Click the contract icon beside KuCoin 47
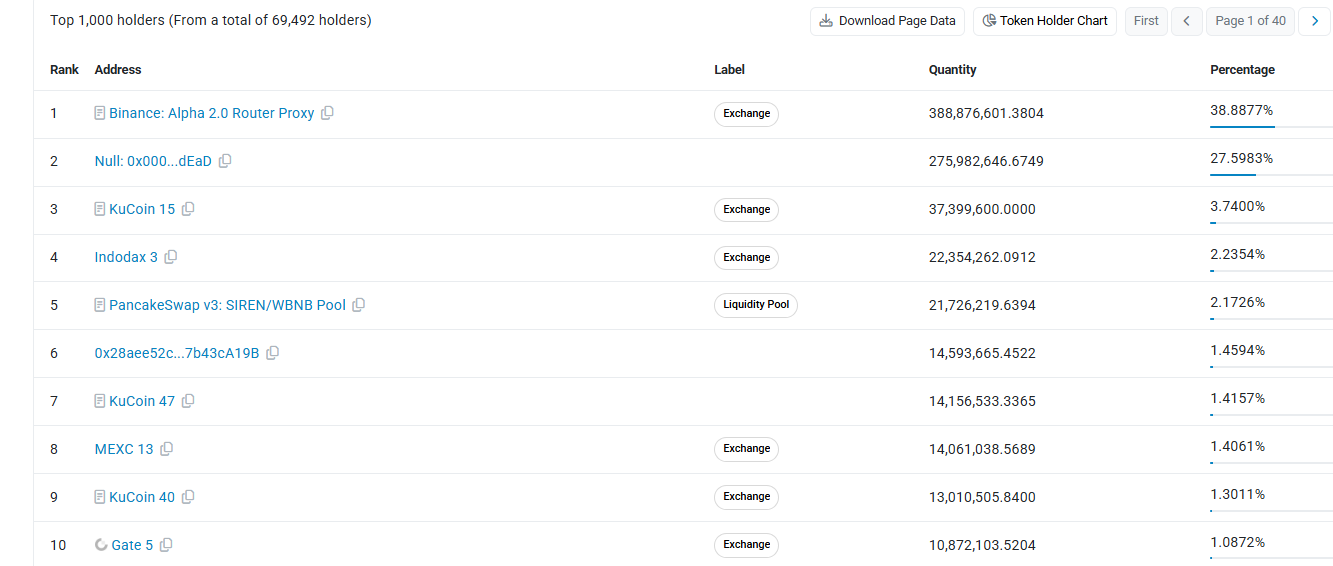This screenshot has width=1333, height=566. [x=100, y=401]
